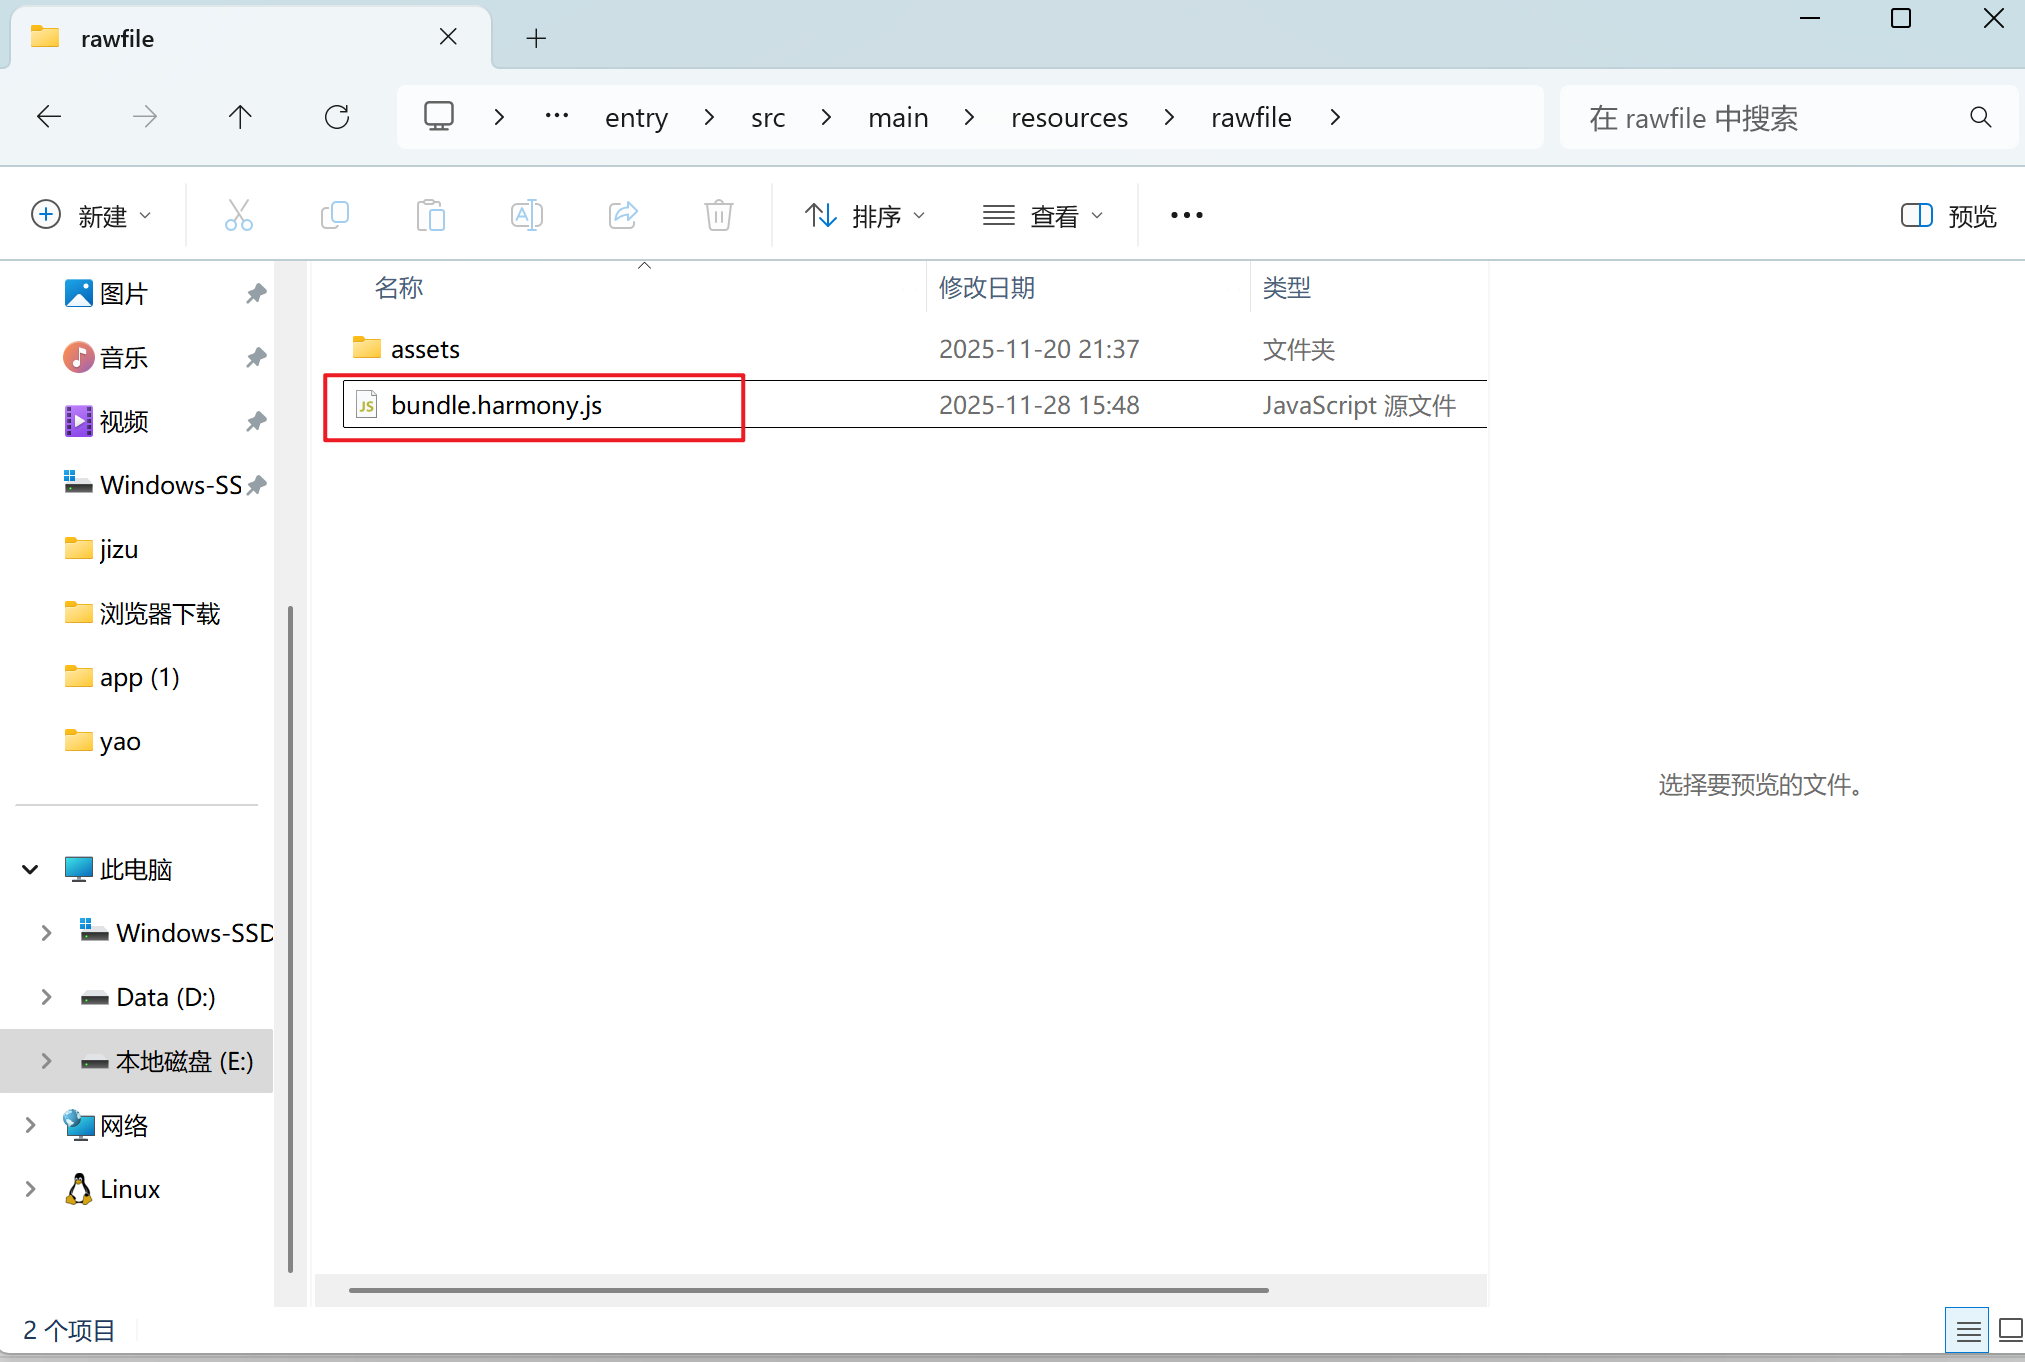Image resolution: width=2025 pixels, height=1362 pixels.
Task: Click the Share icon
Action: 623,215
